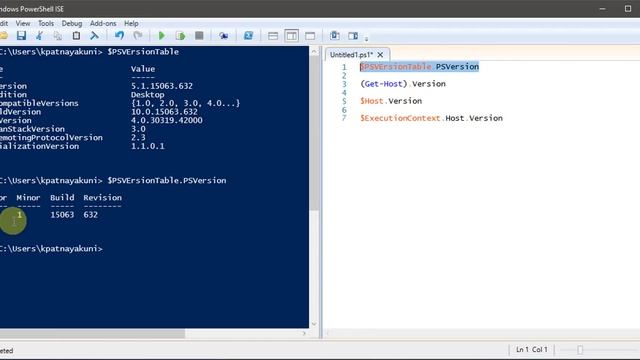The height and width of the screenshot is (360, 640).
Task: Click the Cut (scissors) icon
Action: pyautogui.click(x=39, y=36)
